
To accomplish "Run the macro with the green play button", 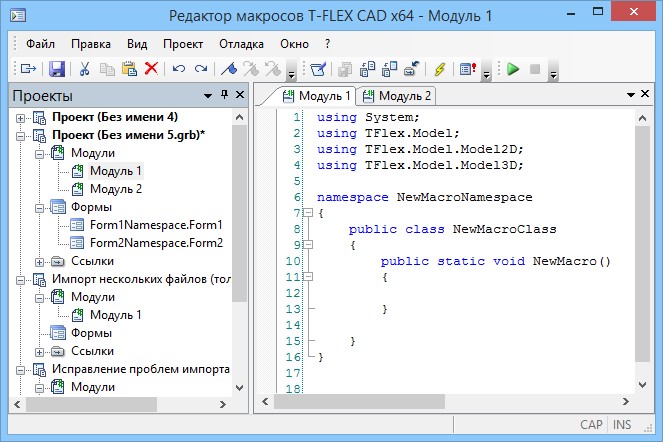I will [x=513, y=69].
